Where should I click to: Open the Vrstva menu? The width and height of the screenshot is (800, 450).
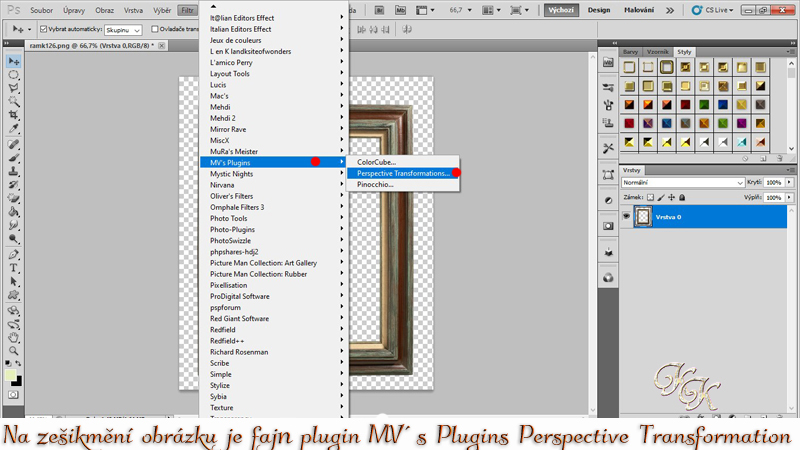(134, 10)
